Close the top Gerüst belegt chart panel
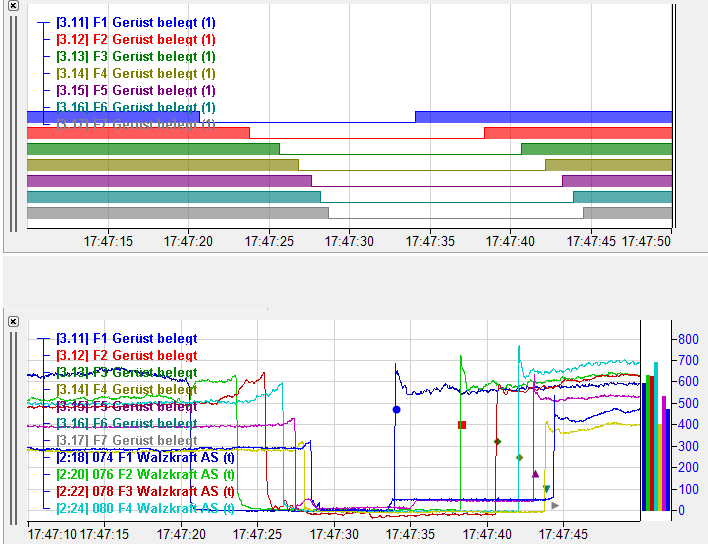Screen dimensions: 708x544 pyautogui.click(x=13, y=6)
